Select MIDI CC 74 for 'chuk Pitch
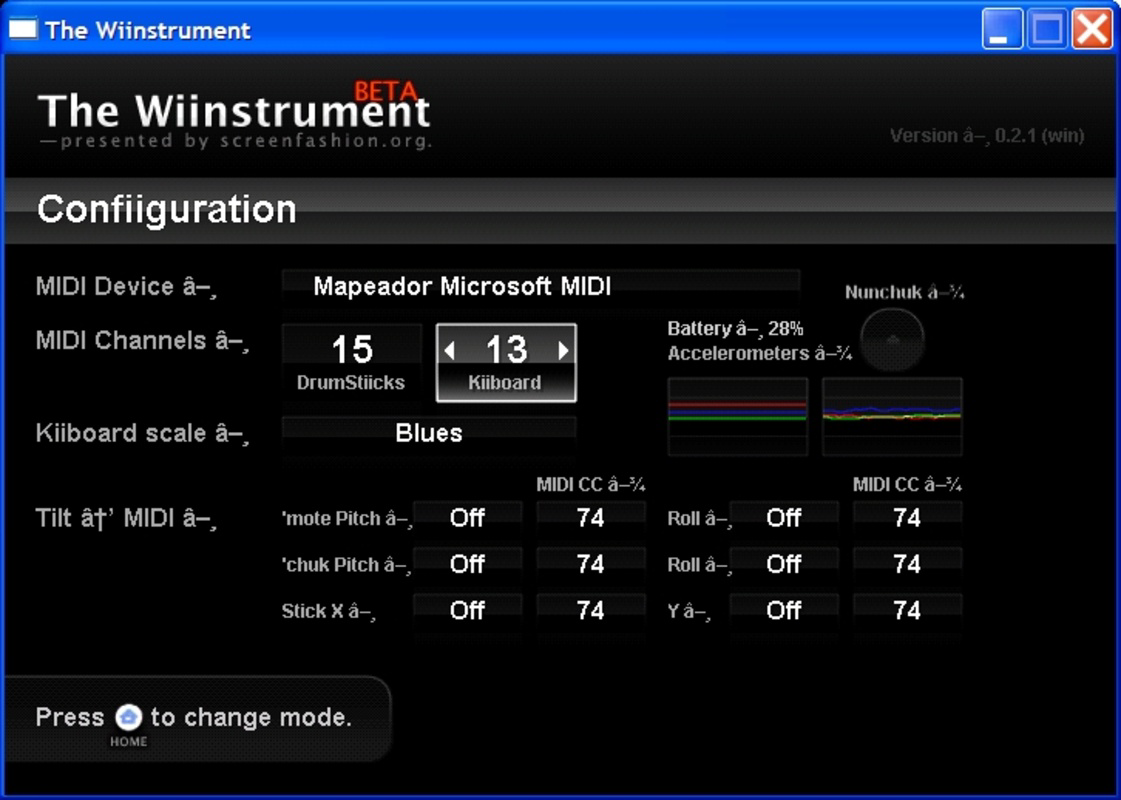This screenshot has width=1121, height=800. click(x=591, y=564)
